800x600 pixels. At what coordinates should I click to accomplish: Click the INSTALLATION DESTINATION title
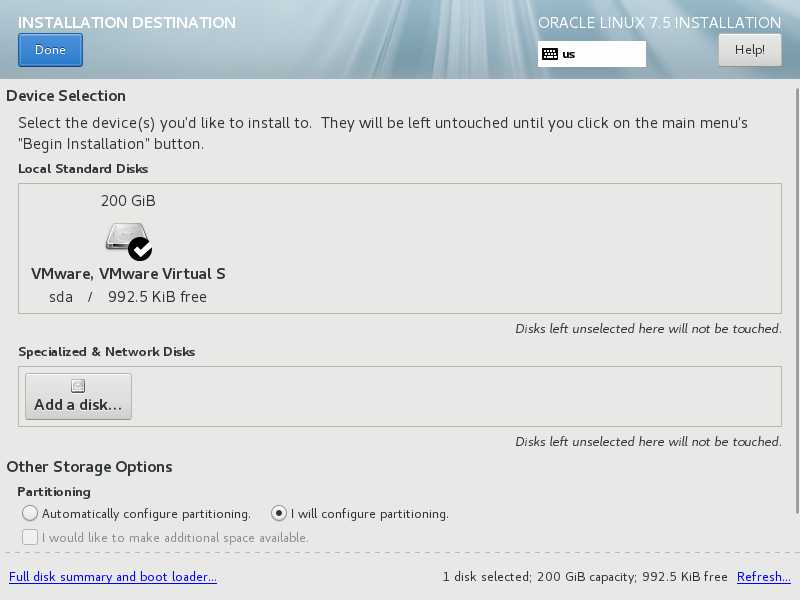127,22
